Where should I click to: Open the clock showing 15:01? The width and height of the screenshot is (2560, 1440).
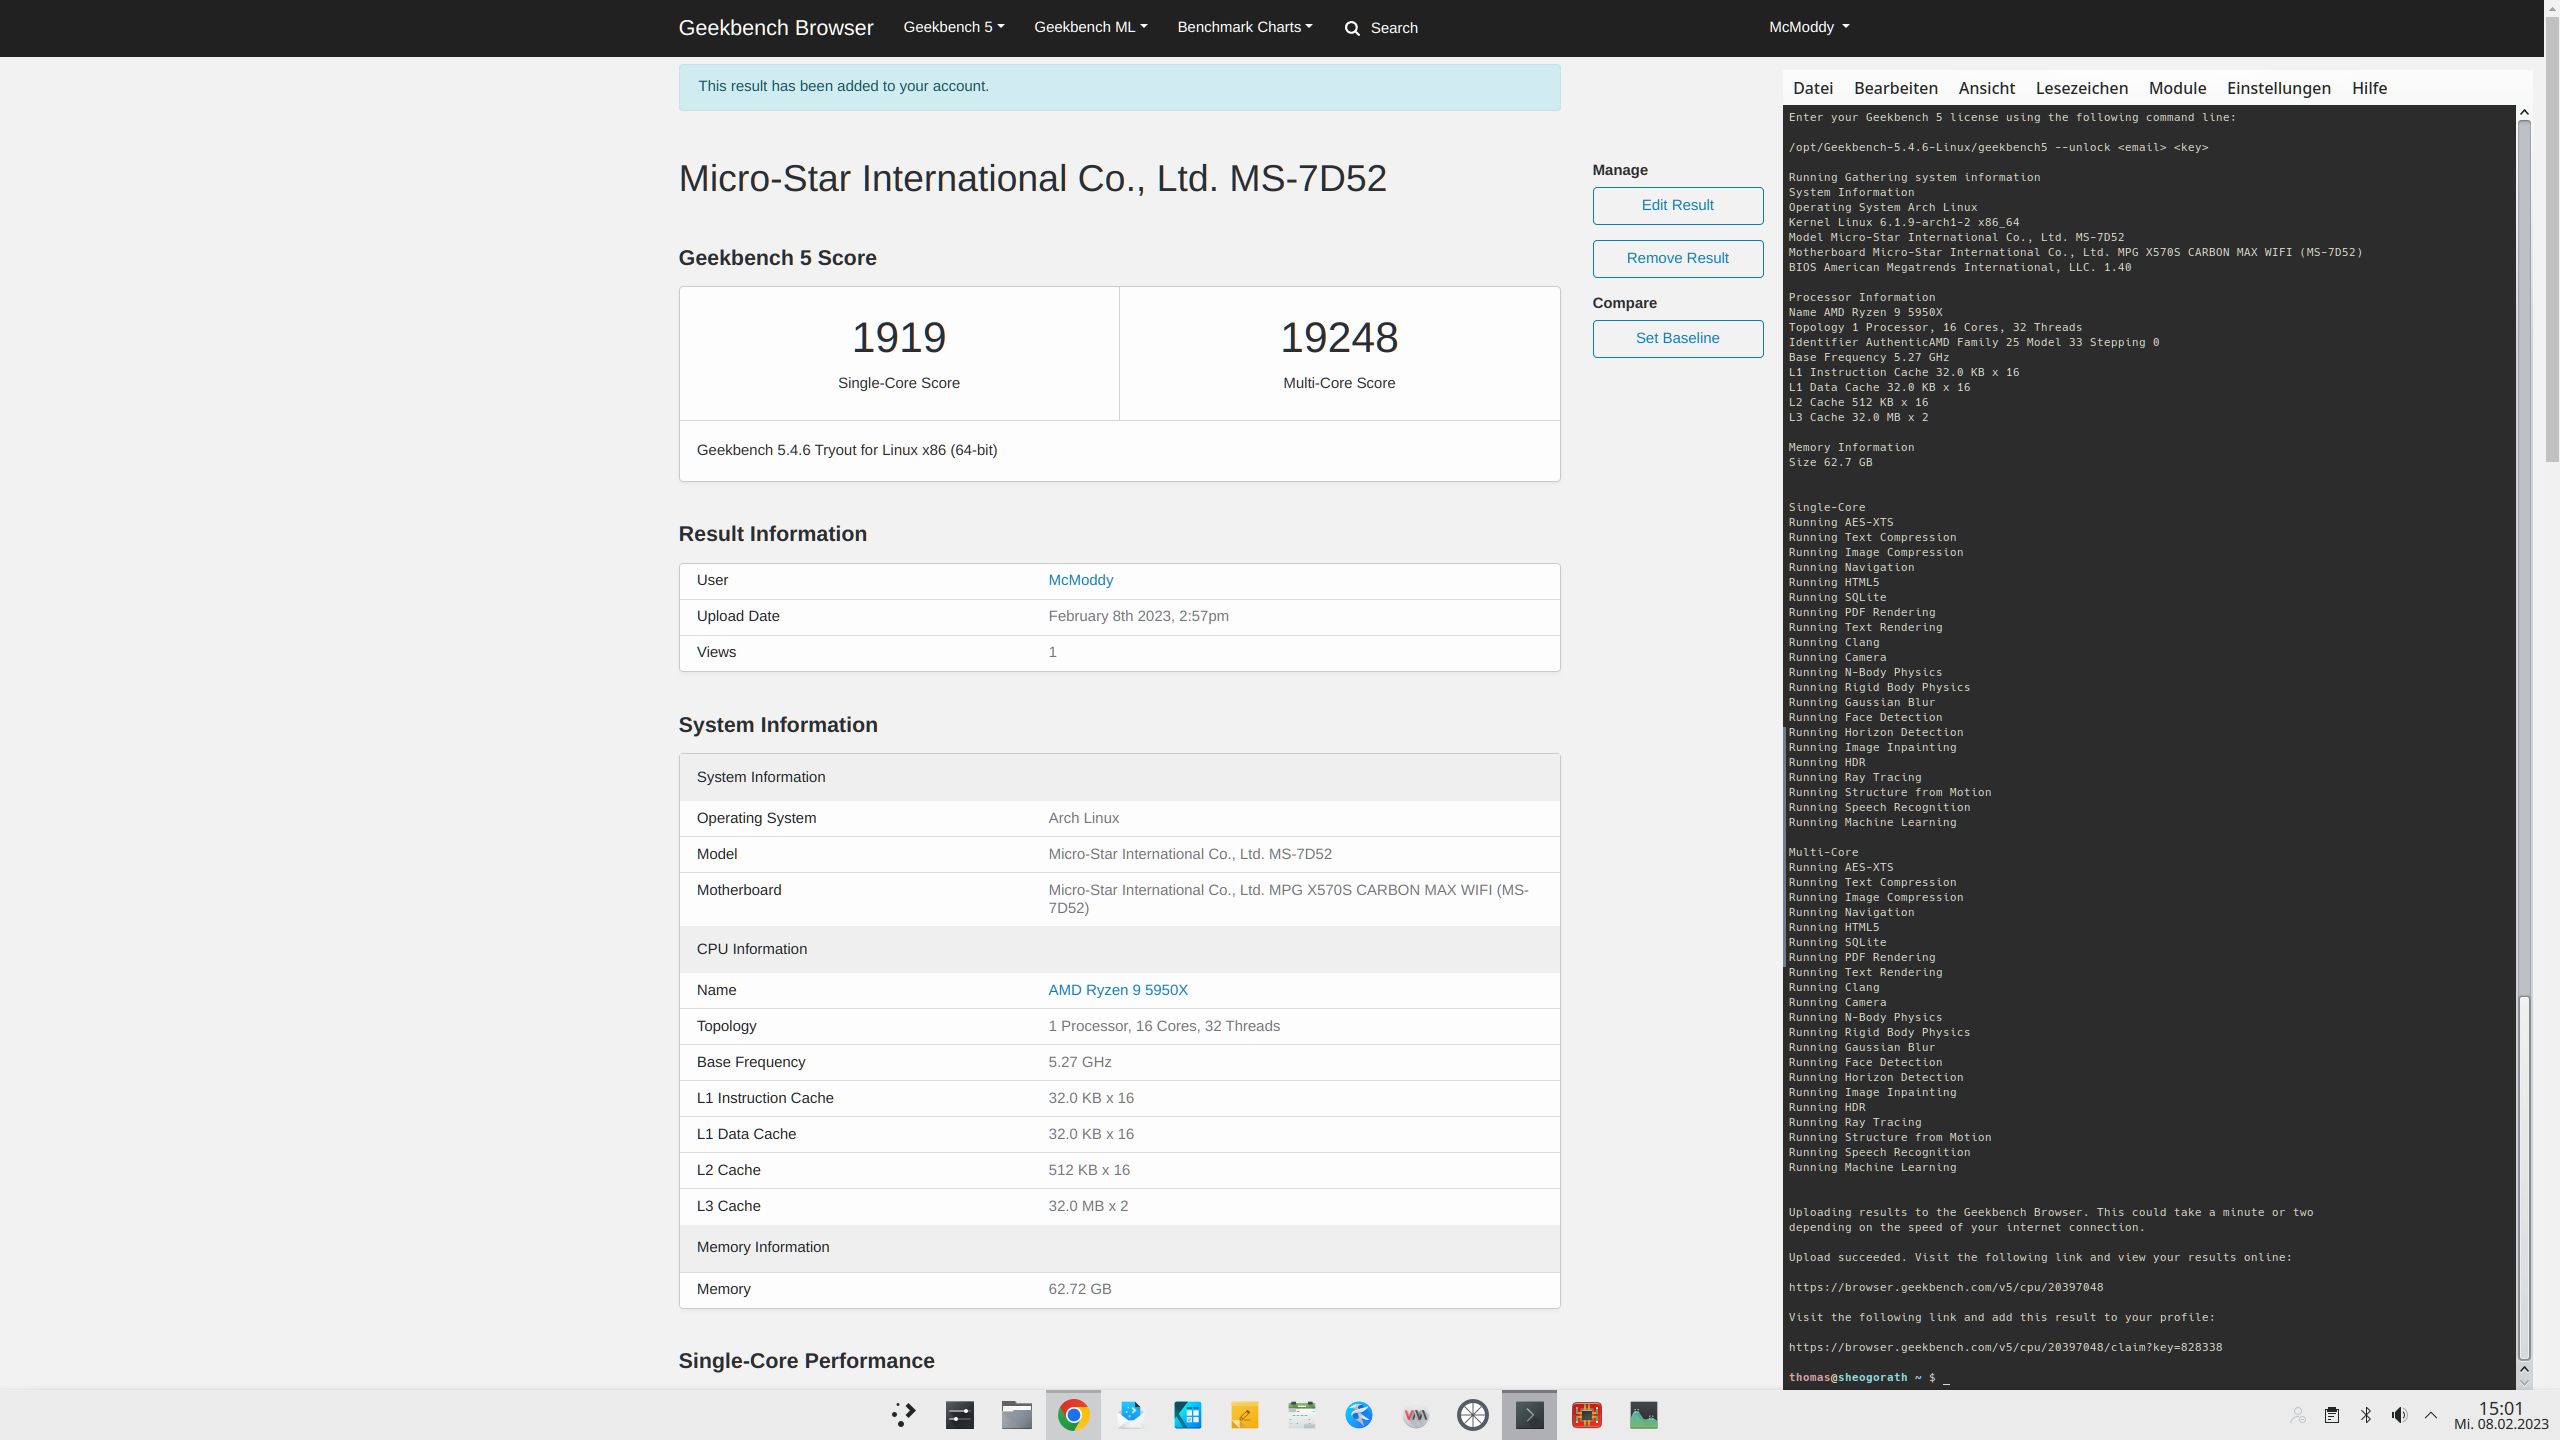coord(2501,1415)
